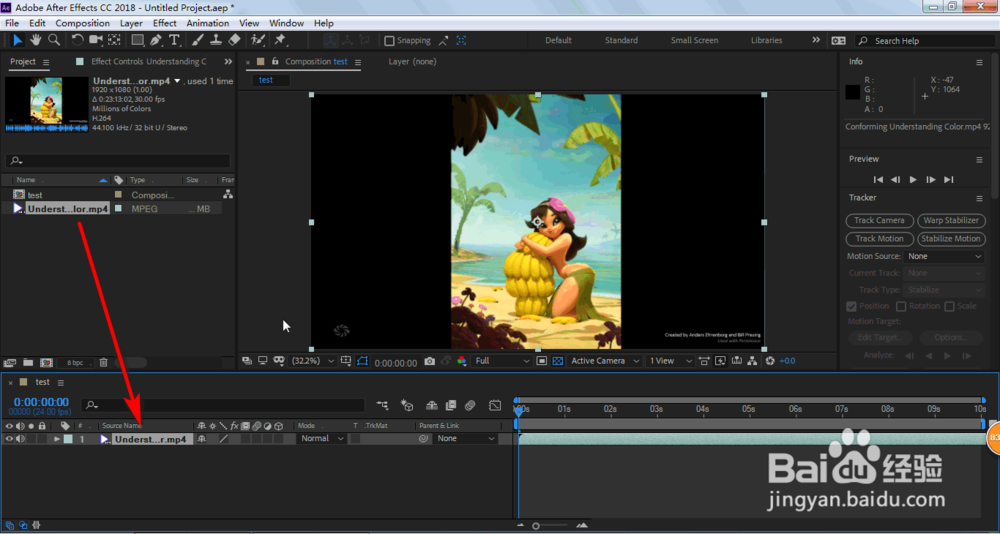Viewport: 1000px width, 534px height.
Task: Open the Graph Editor
Action: pos(496,404)
